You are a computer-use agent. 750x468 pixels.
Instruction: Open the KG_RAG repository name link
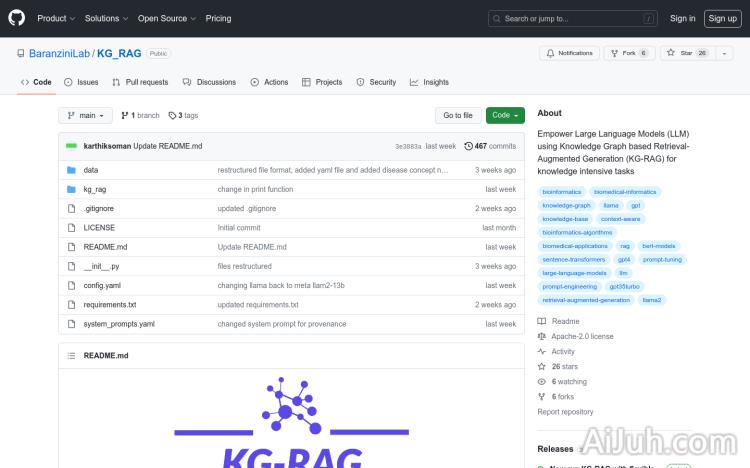(x=119, y=53)
